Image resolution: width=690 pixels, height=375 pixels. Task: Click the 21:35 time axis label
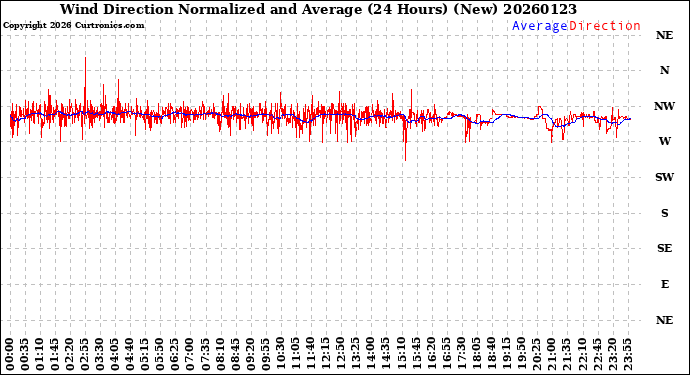567,354
